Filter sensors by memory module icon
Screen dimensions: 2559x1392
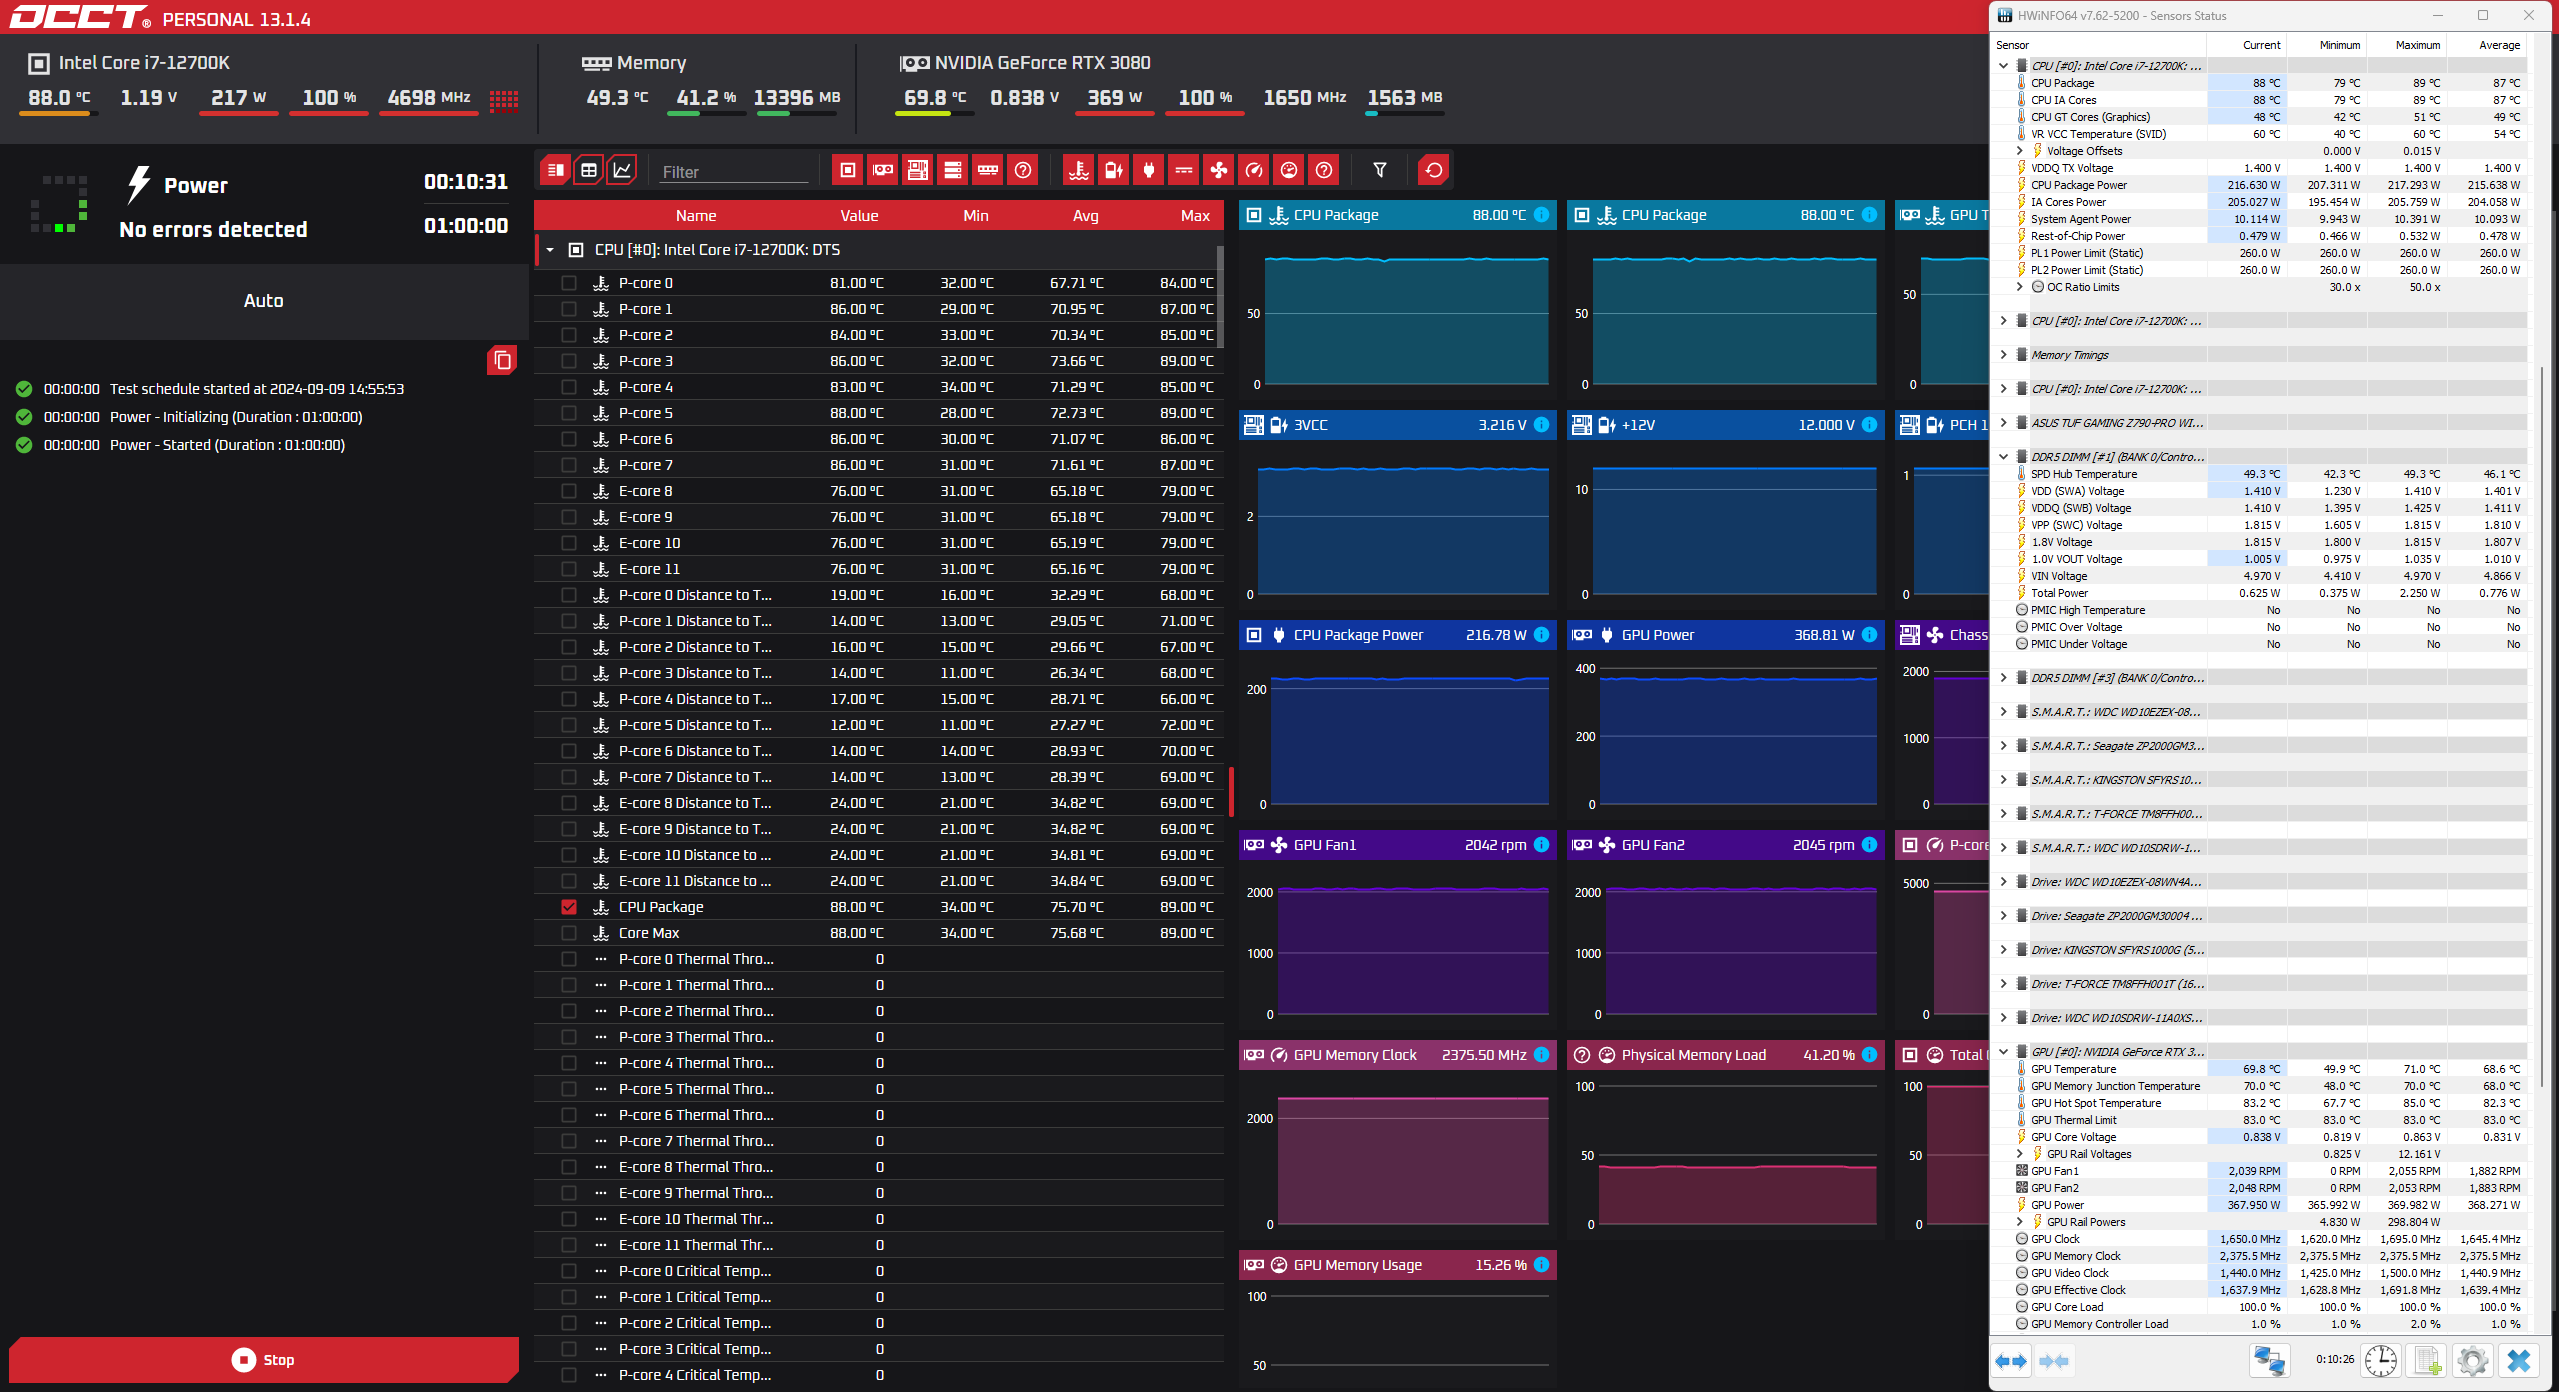pos(988,170)
